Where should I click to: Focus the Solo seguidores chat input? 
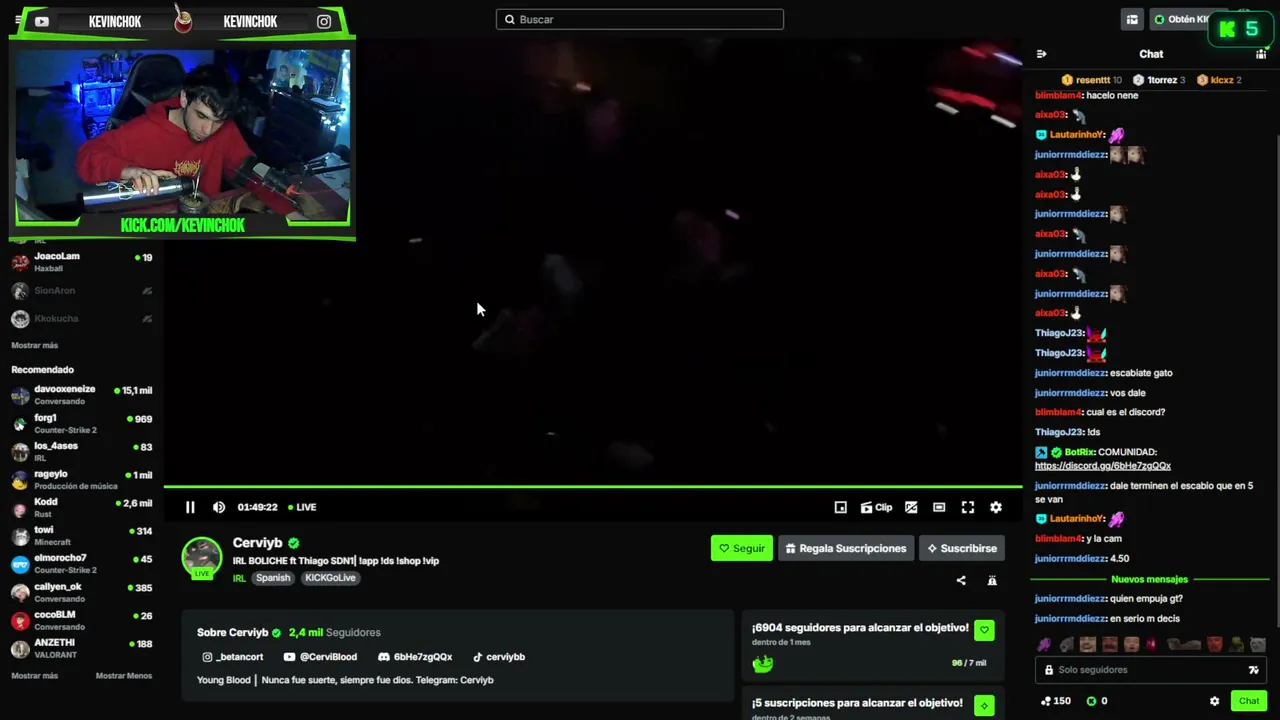coord(1151,670)
